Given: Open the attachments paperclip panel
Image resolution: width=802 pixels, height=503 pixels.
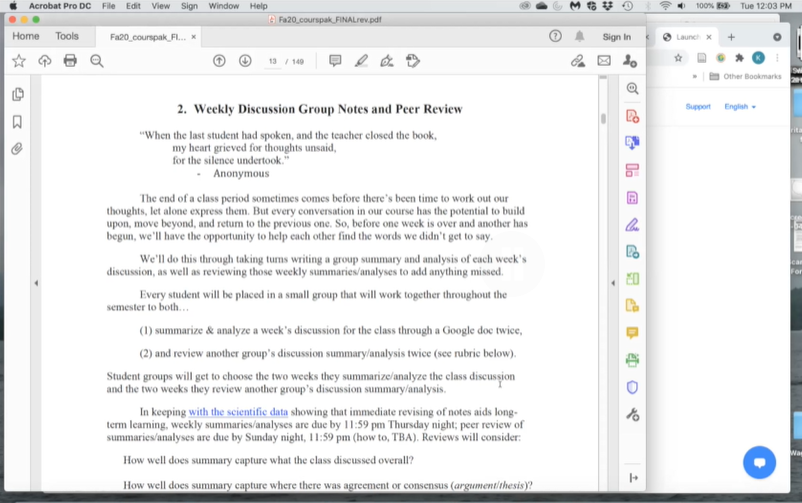Looking at the screenshot, I should [x=17, y=149].
